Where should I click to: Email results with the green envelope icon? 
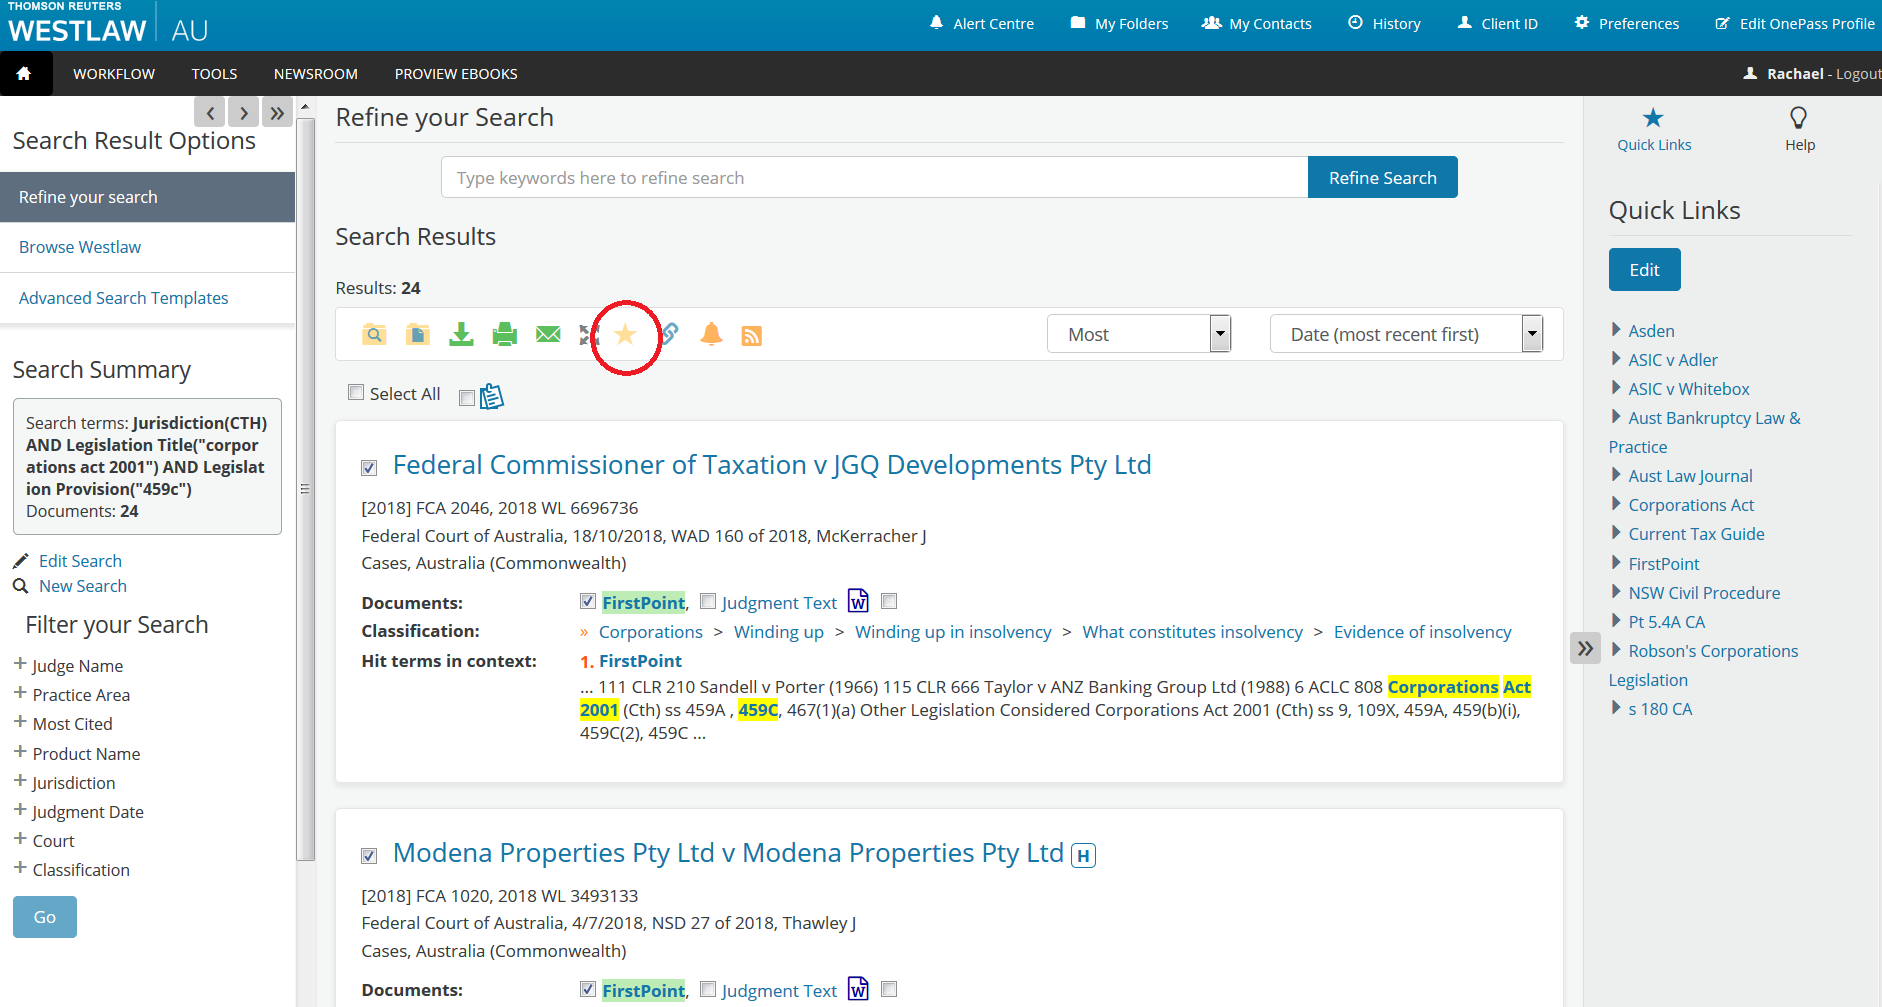point(548,335)
